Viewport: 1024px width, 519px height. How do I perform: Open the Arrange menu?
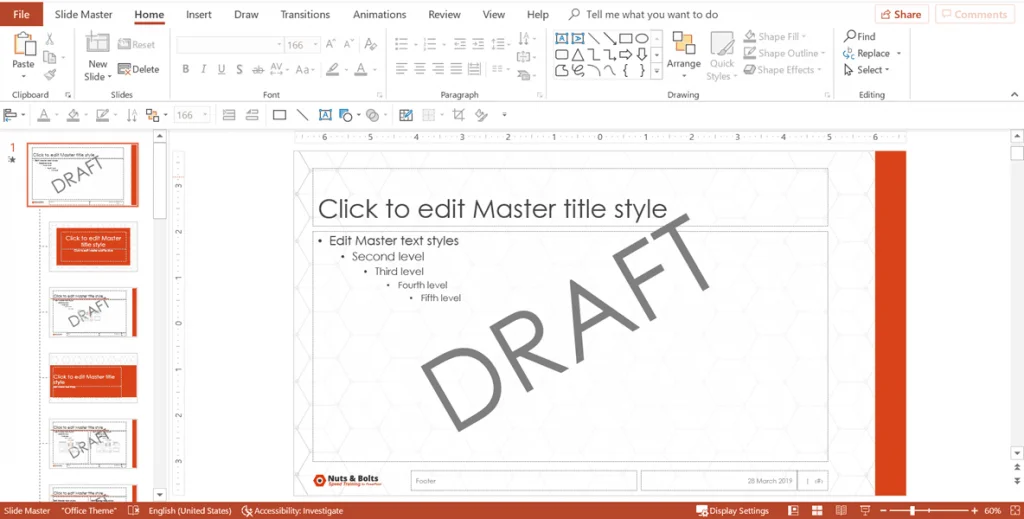[684, 55]
